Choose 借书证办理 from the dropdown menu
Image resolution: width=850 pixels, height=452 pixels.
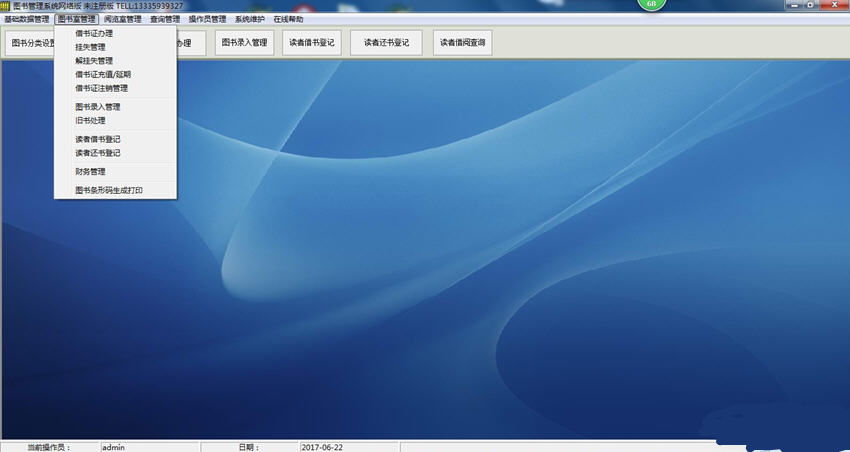tap(115, 34)
